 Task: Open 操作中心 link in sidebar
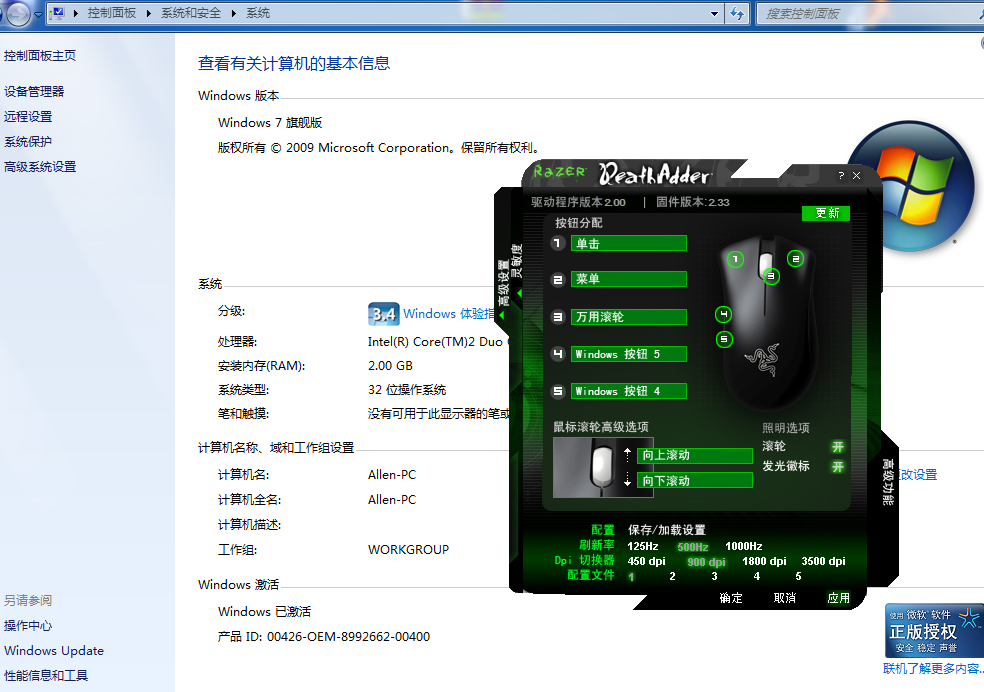(x=28, y=625)
